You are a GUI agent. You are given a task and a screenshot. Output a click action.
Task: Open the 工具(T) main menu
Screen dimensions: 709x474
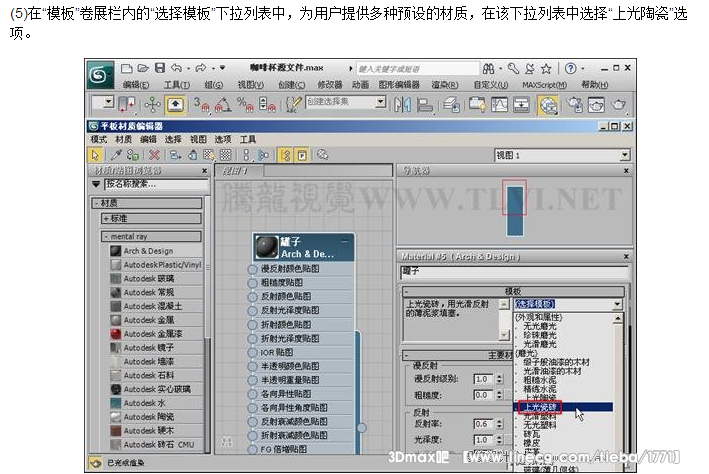pos(177,85)
